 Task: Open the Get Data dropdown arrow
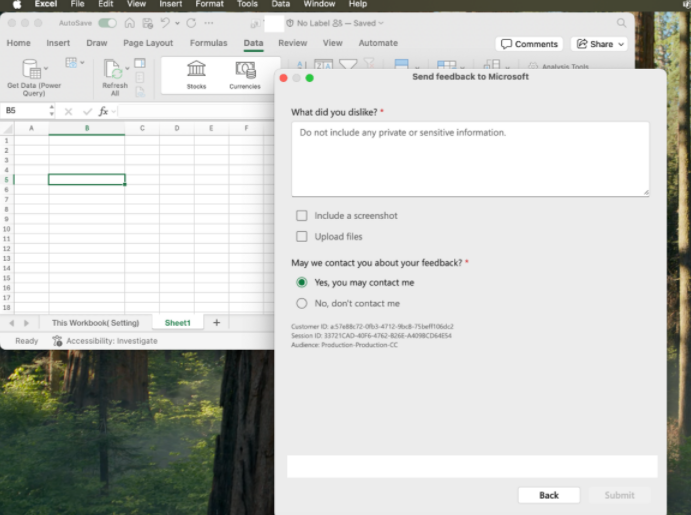pyautogui.click(x=46, y=69)
